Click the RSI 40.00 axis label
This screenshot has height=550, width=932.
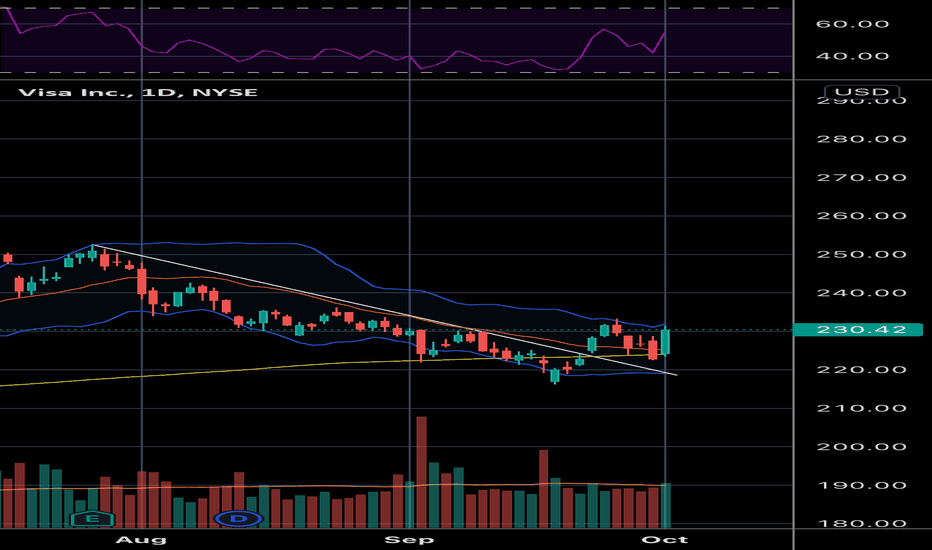[852, 56]
